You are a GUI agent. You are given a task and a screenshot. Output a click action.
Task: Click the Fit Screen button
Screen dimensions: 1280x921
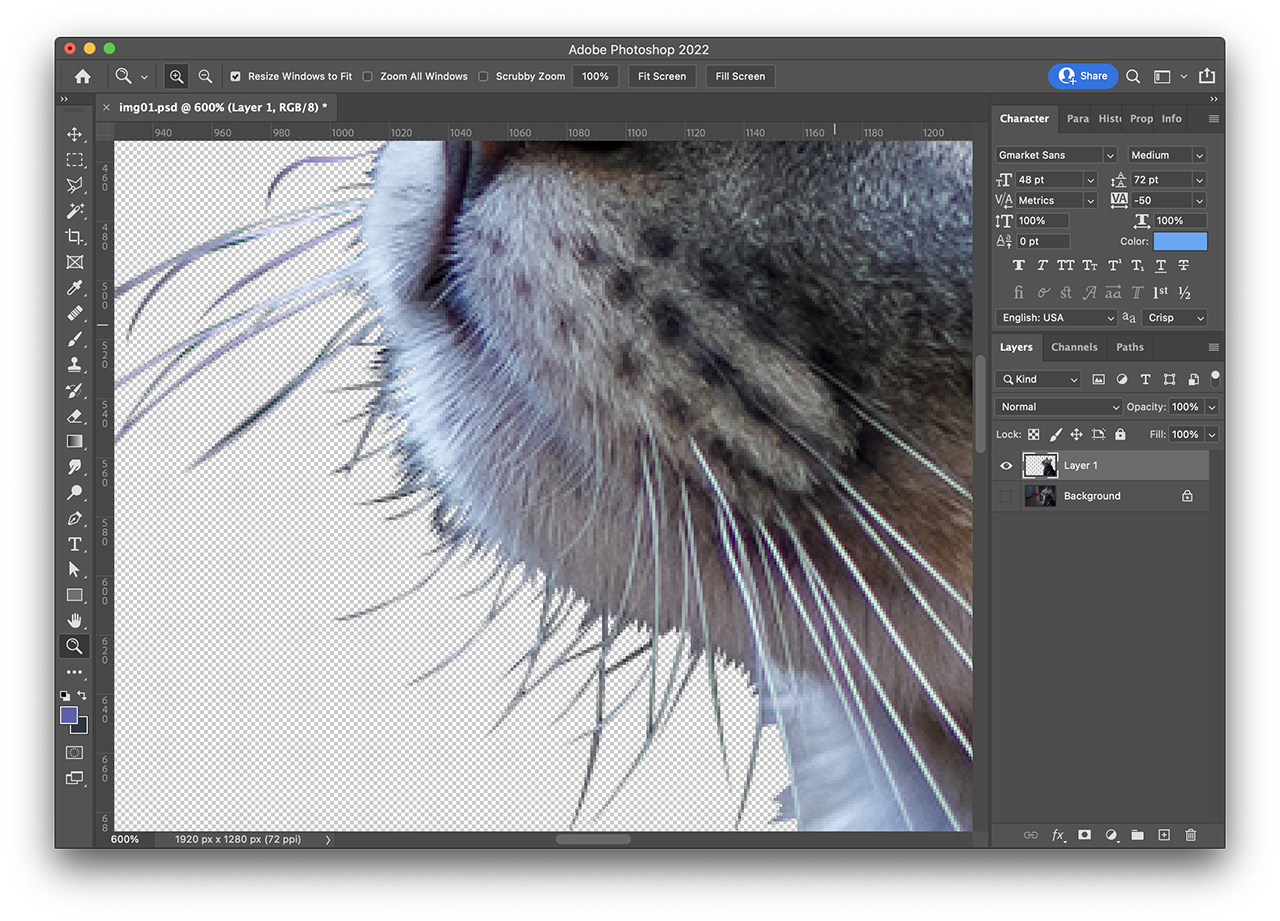(x=662, y=76)
